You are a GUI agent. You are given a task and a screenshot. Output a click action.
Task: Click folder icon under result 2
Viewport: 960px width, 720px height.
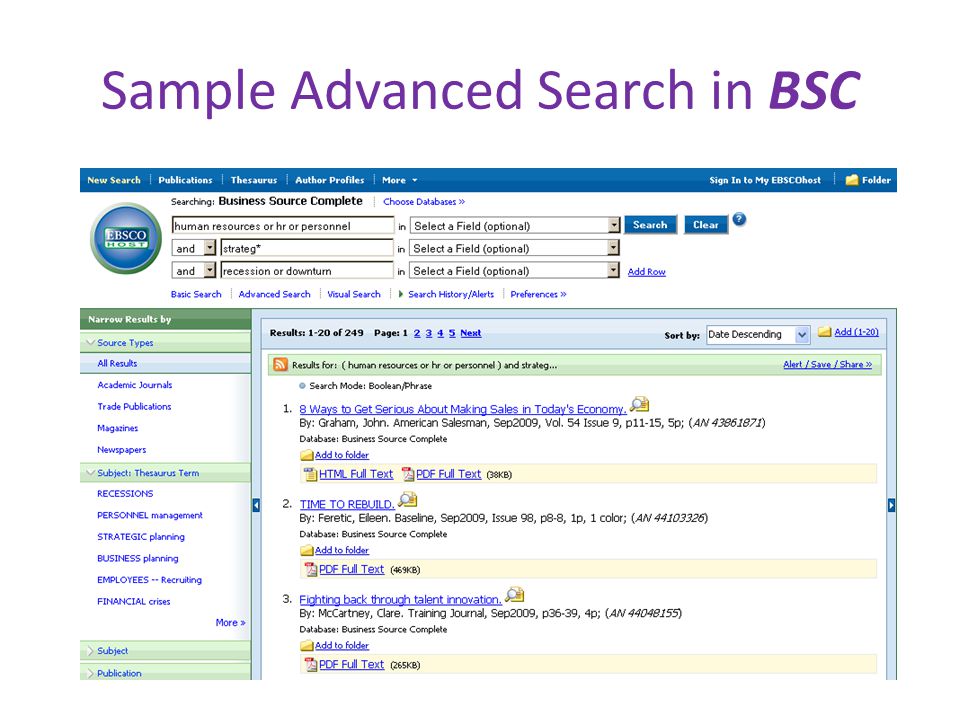coord(307,550)
